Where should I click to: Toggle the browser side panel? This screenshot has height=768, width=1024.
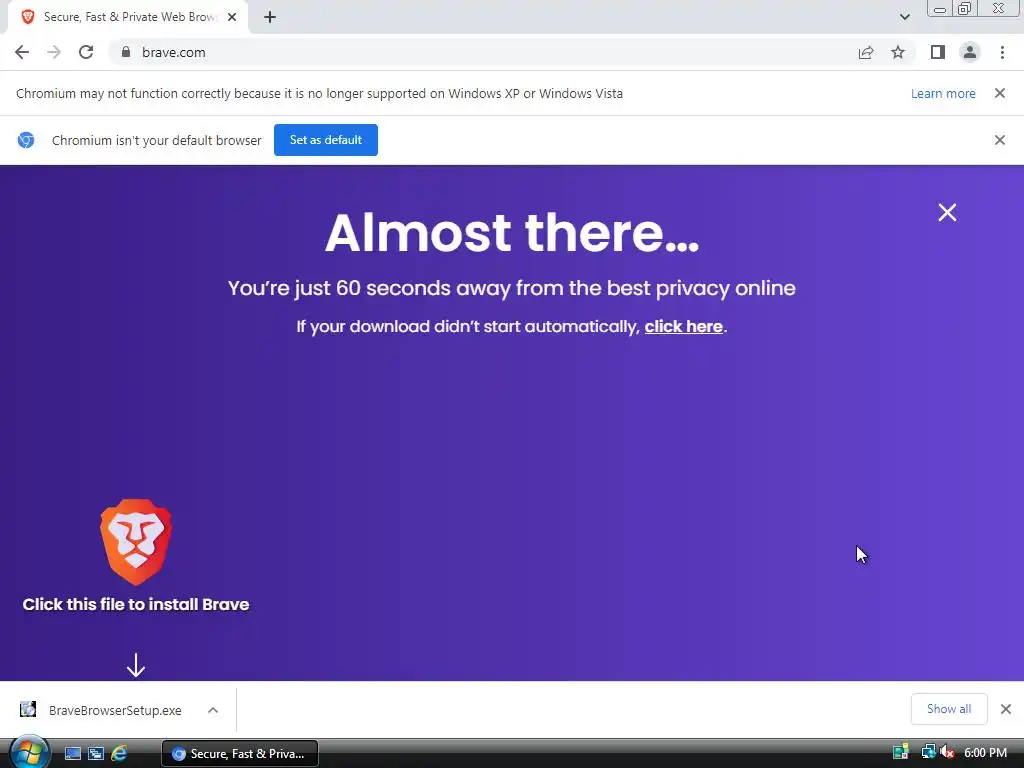pyautogui.click(x=938, y=52)
